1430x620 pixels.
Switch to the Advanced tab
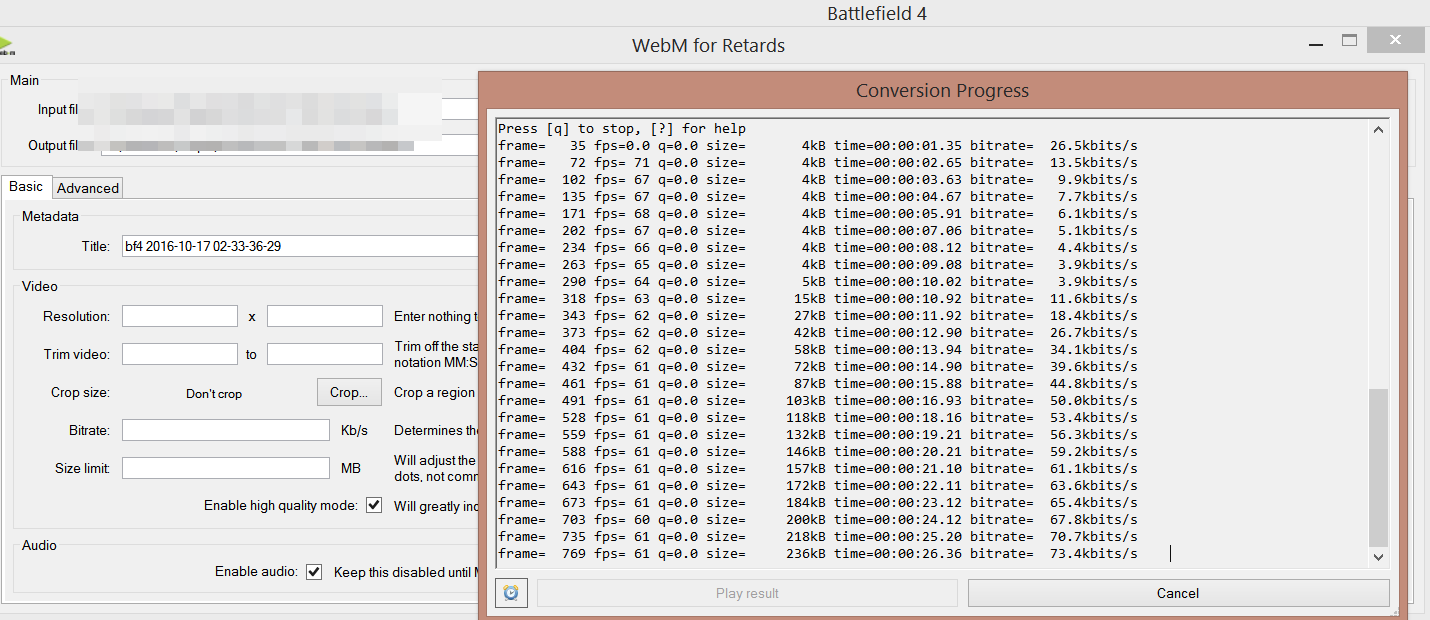[x=88, y=188]
